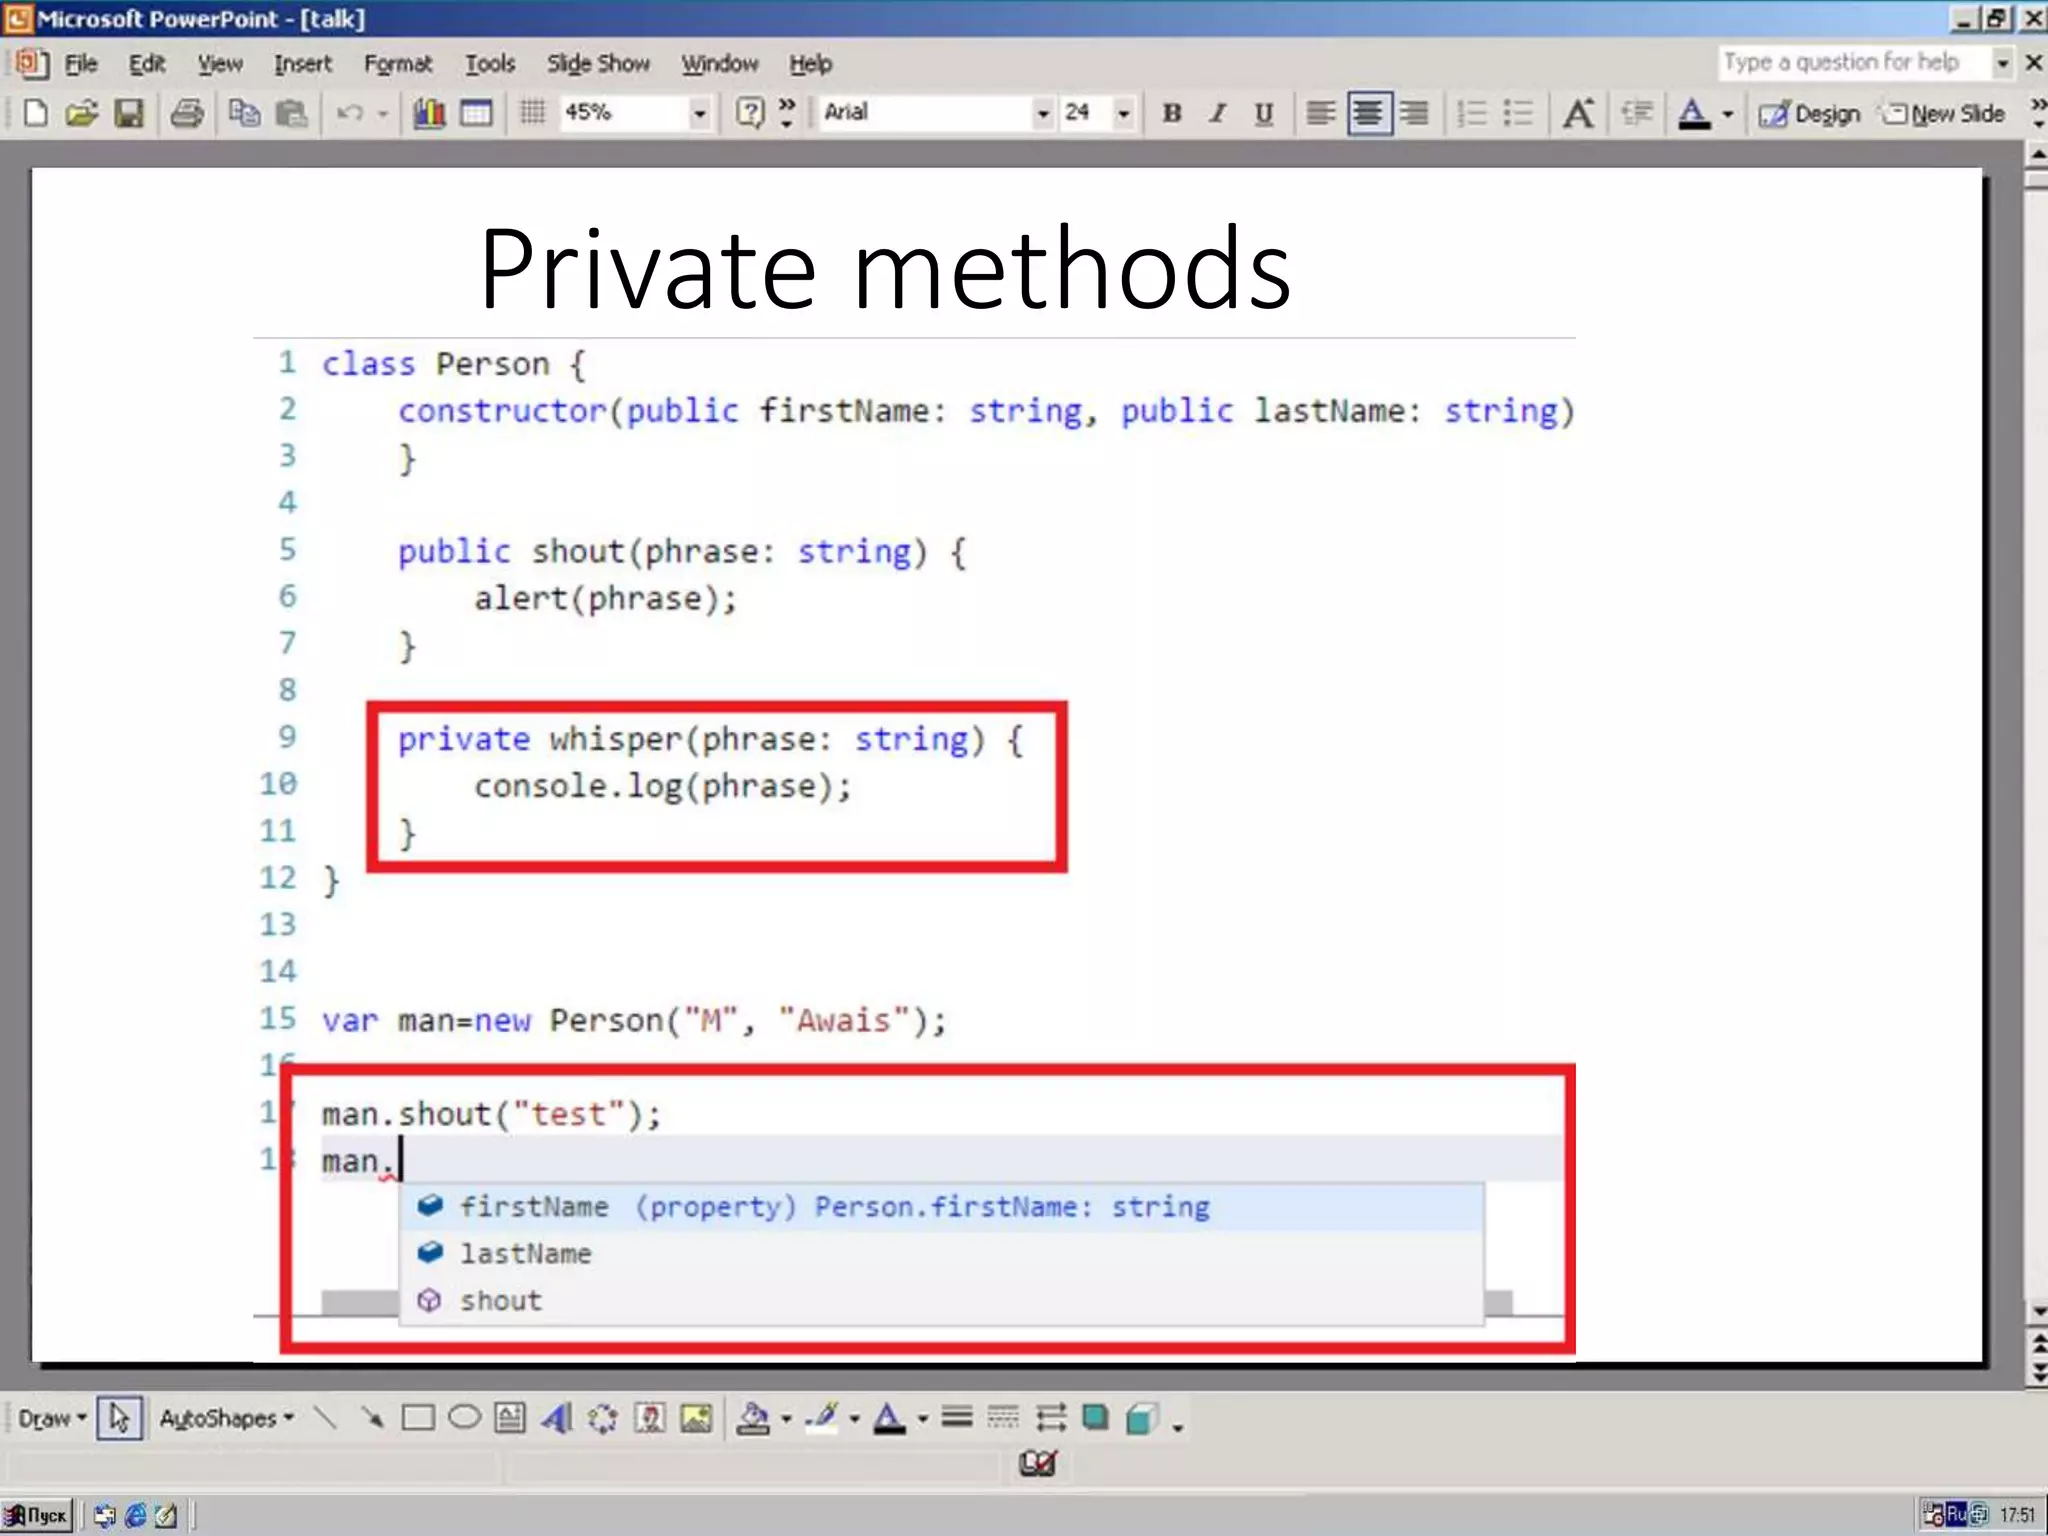Expand Line Color dropdown arrow
Screen dimensions: 2048x1536
[854, 1419]
